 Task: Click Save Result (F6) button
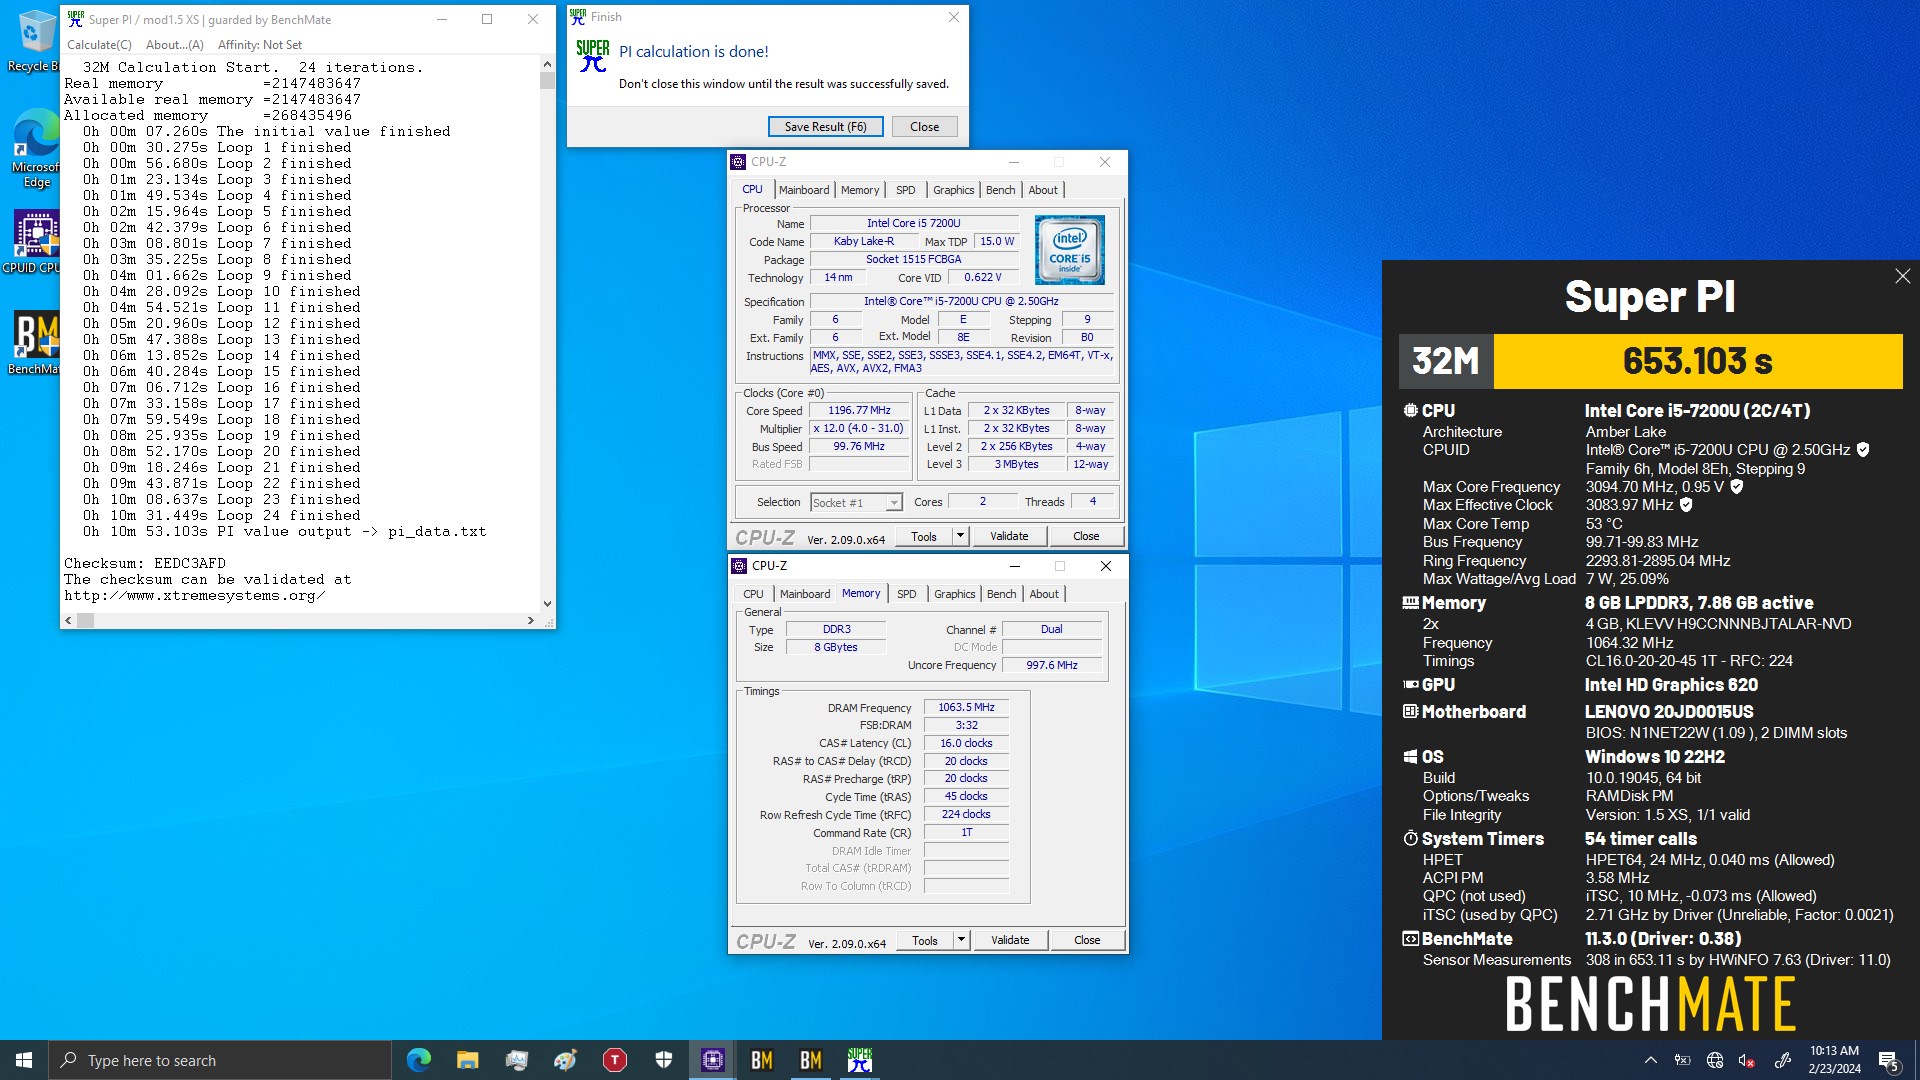(x=825, y=127)
